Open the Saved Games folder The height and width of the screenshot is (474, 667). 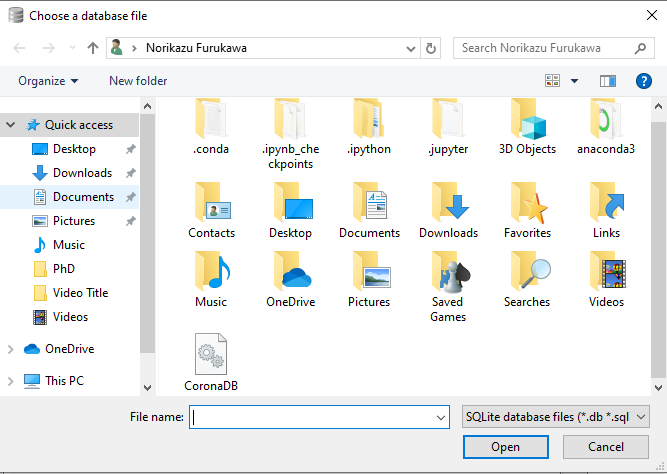[x=448, y=287]
